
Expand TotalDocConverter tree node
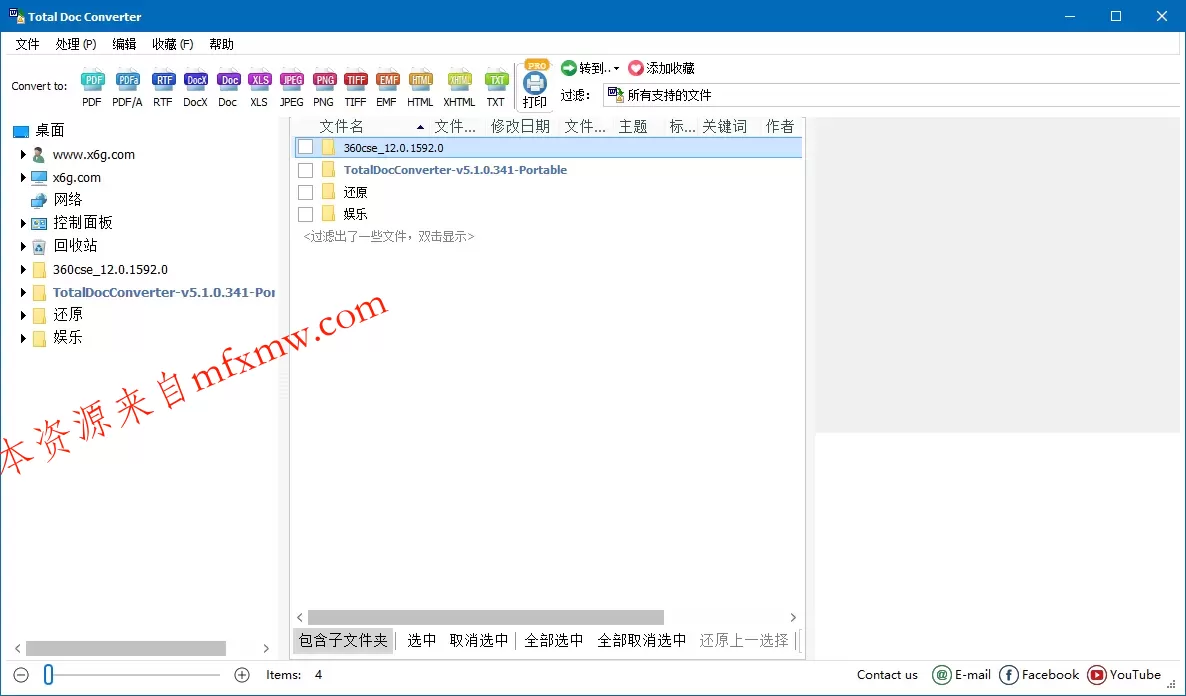(x=23, y=292)
